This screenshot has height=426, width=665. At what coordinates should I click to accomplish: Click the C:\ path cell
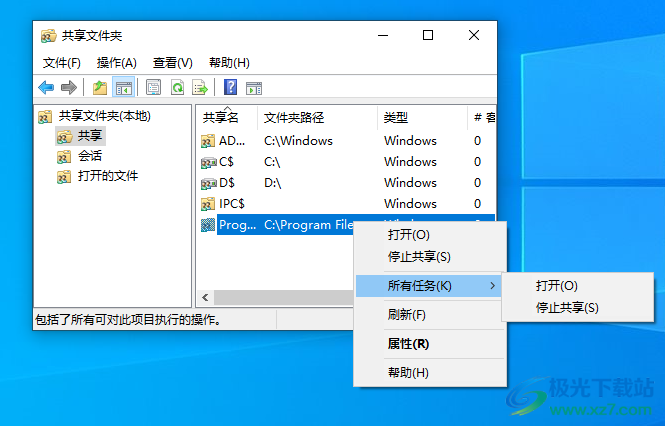[x=272, y=162]
